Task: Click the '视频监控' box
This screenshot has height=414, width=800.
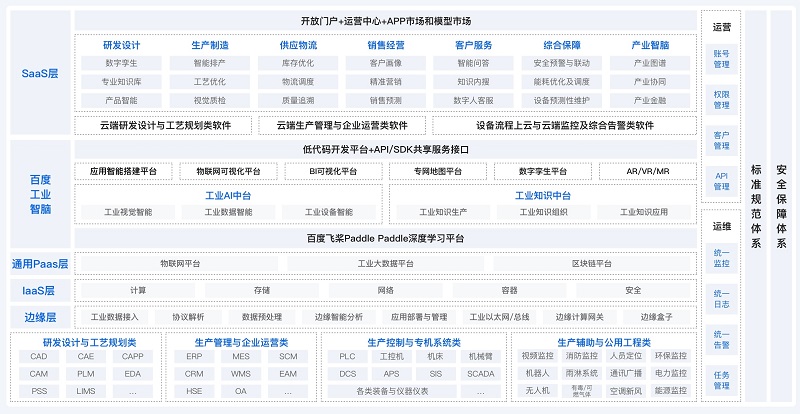Action: pos(536,356)
